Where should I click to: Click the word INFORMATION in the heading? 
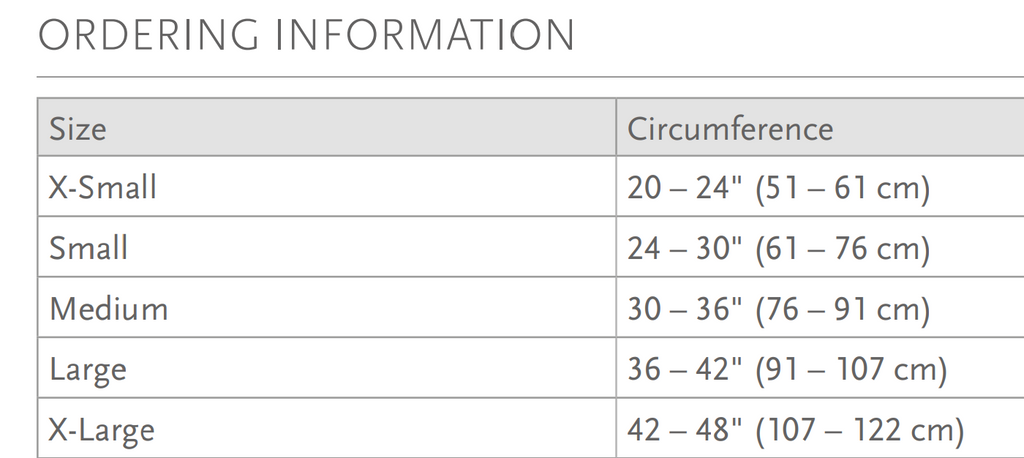click(x=423, y=35)
